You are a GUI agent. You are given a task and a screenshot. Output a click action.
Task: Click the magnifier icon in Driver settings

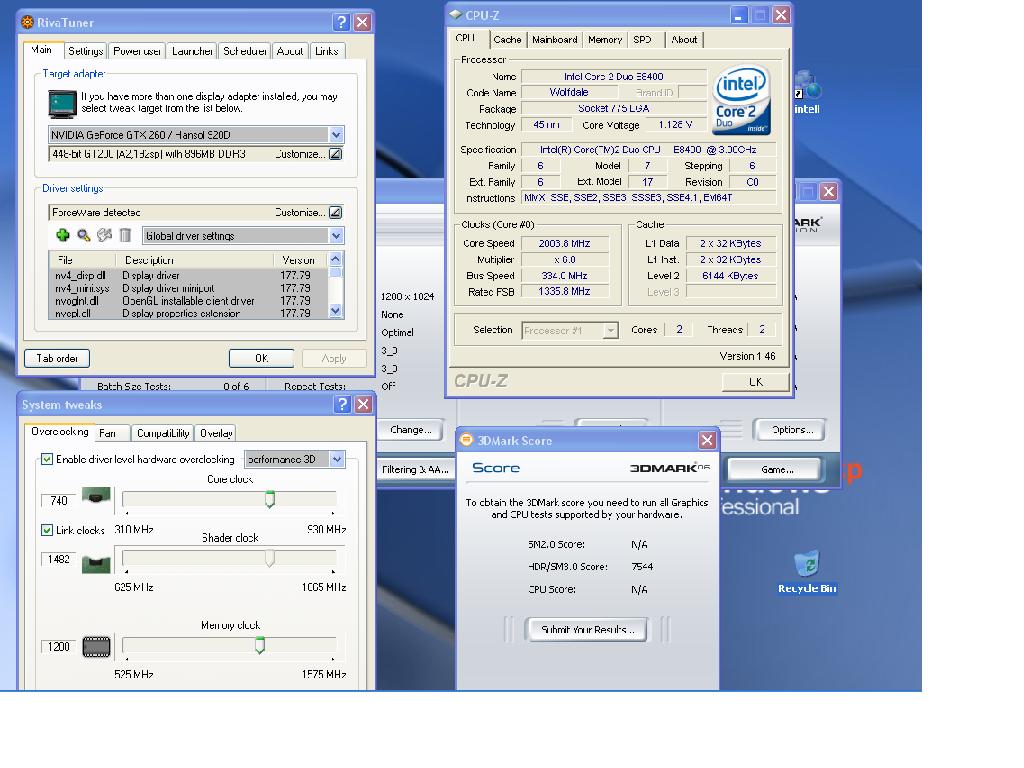click(x=84, y=236)
